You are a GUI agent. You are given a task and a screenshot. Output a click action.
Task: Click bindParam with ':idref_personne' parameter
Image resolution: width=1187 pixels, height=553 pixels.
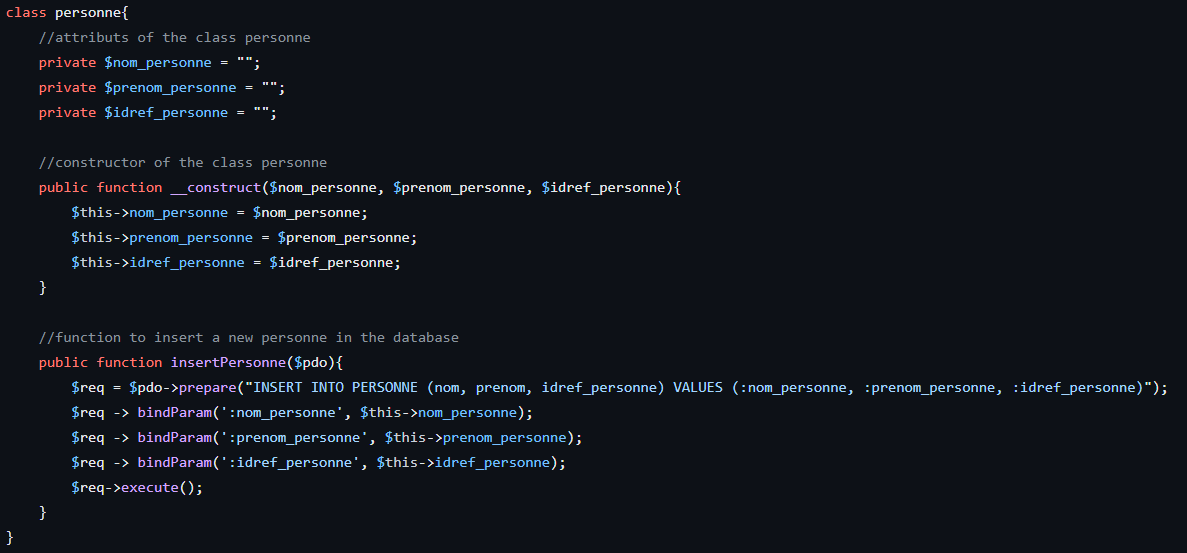pos(319,462)
